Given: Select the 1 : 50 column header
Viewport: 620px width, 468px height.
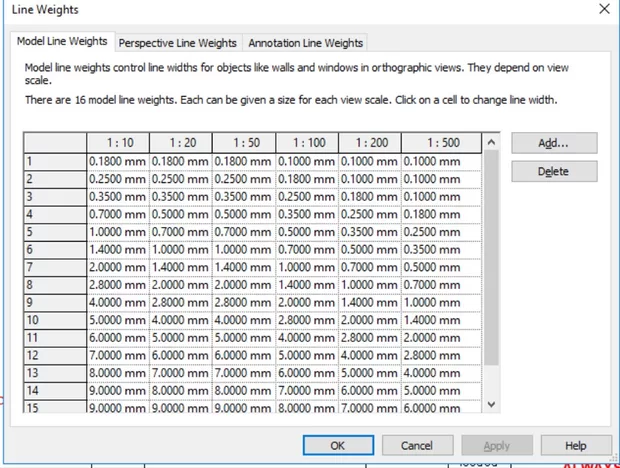Looking at the screenshot, I should [244, 143].
